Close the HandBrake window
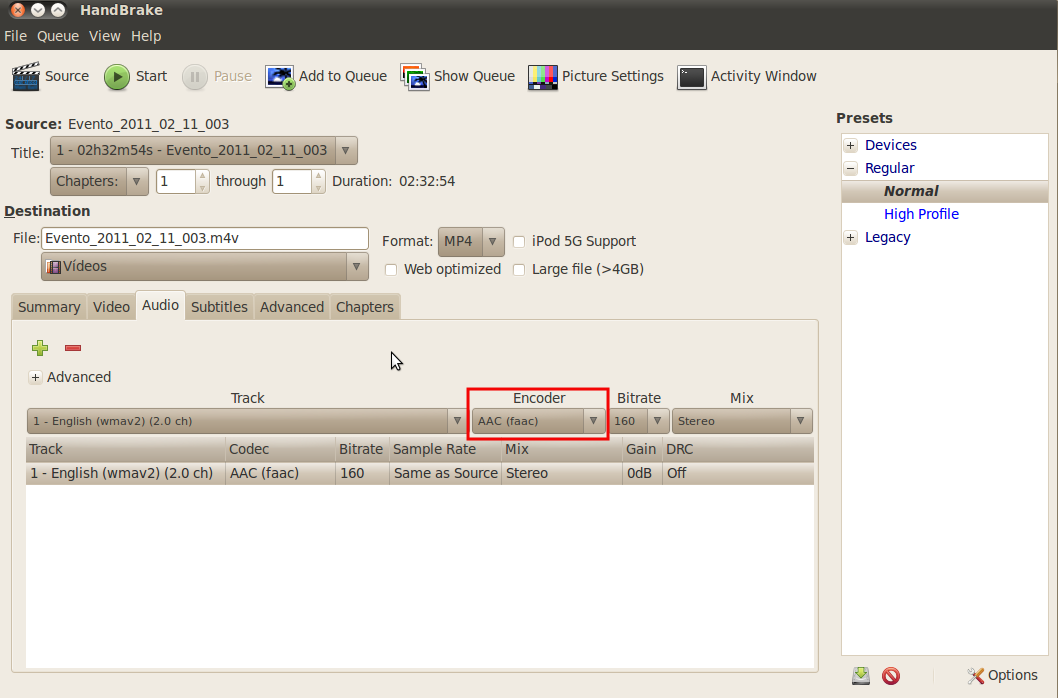1058x698 pixels. pos(18,10)
